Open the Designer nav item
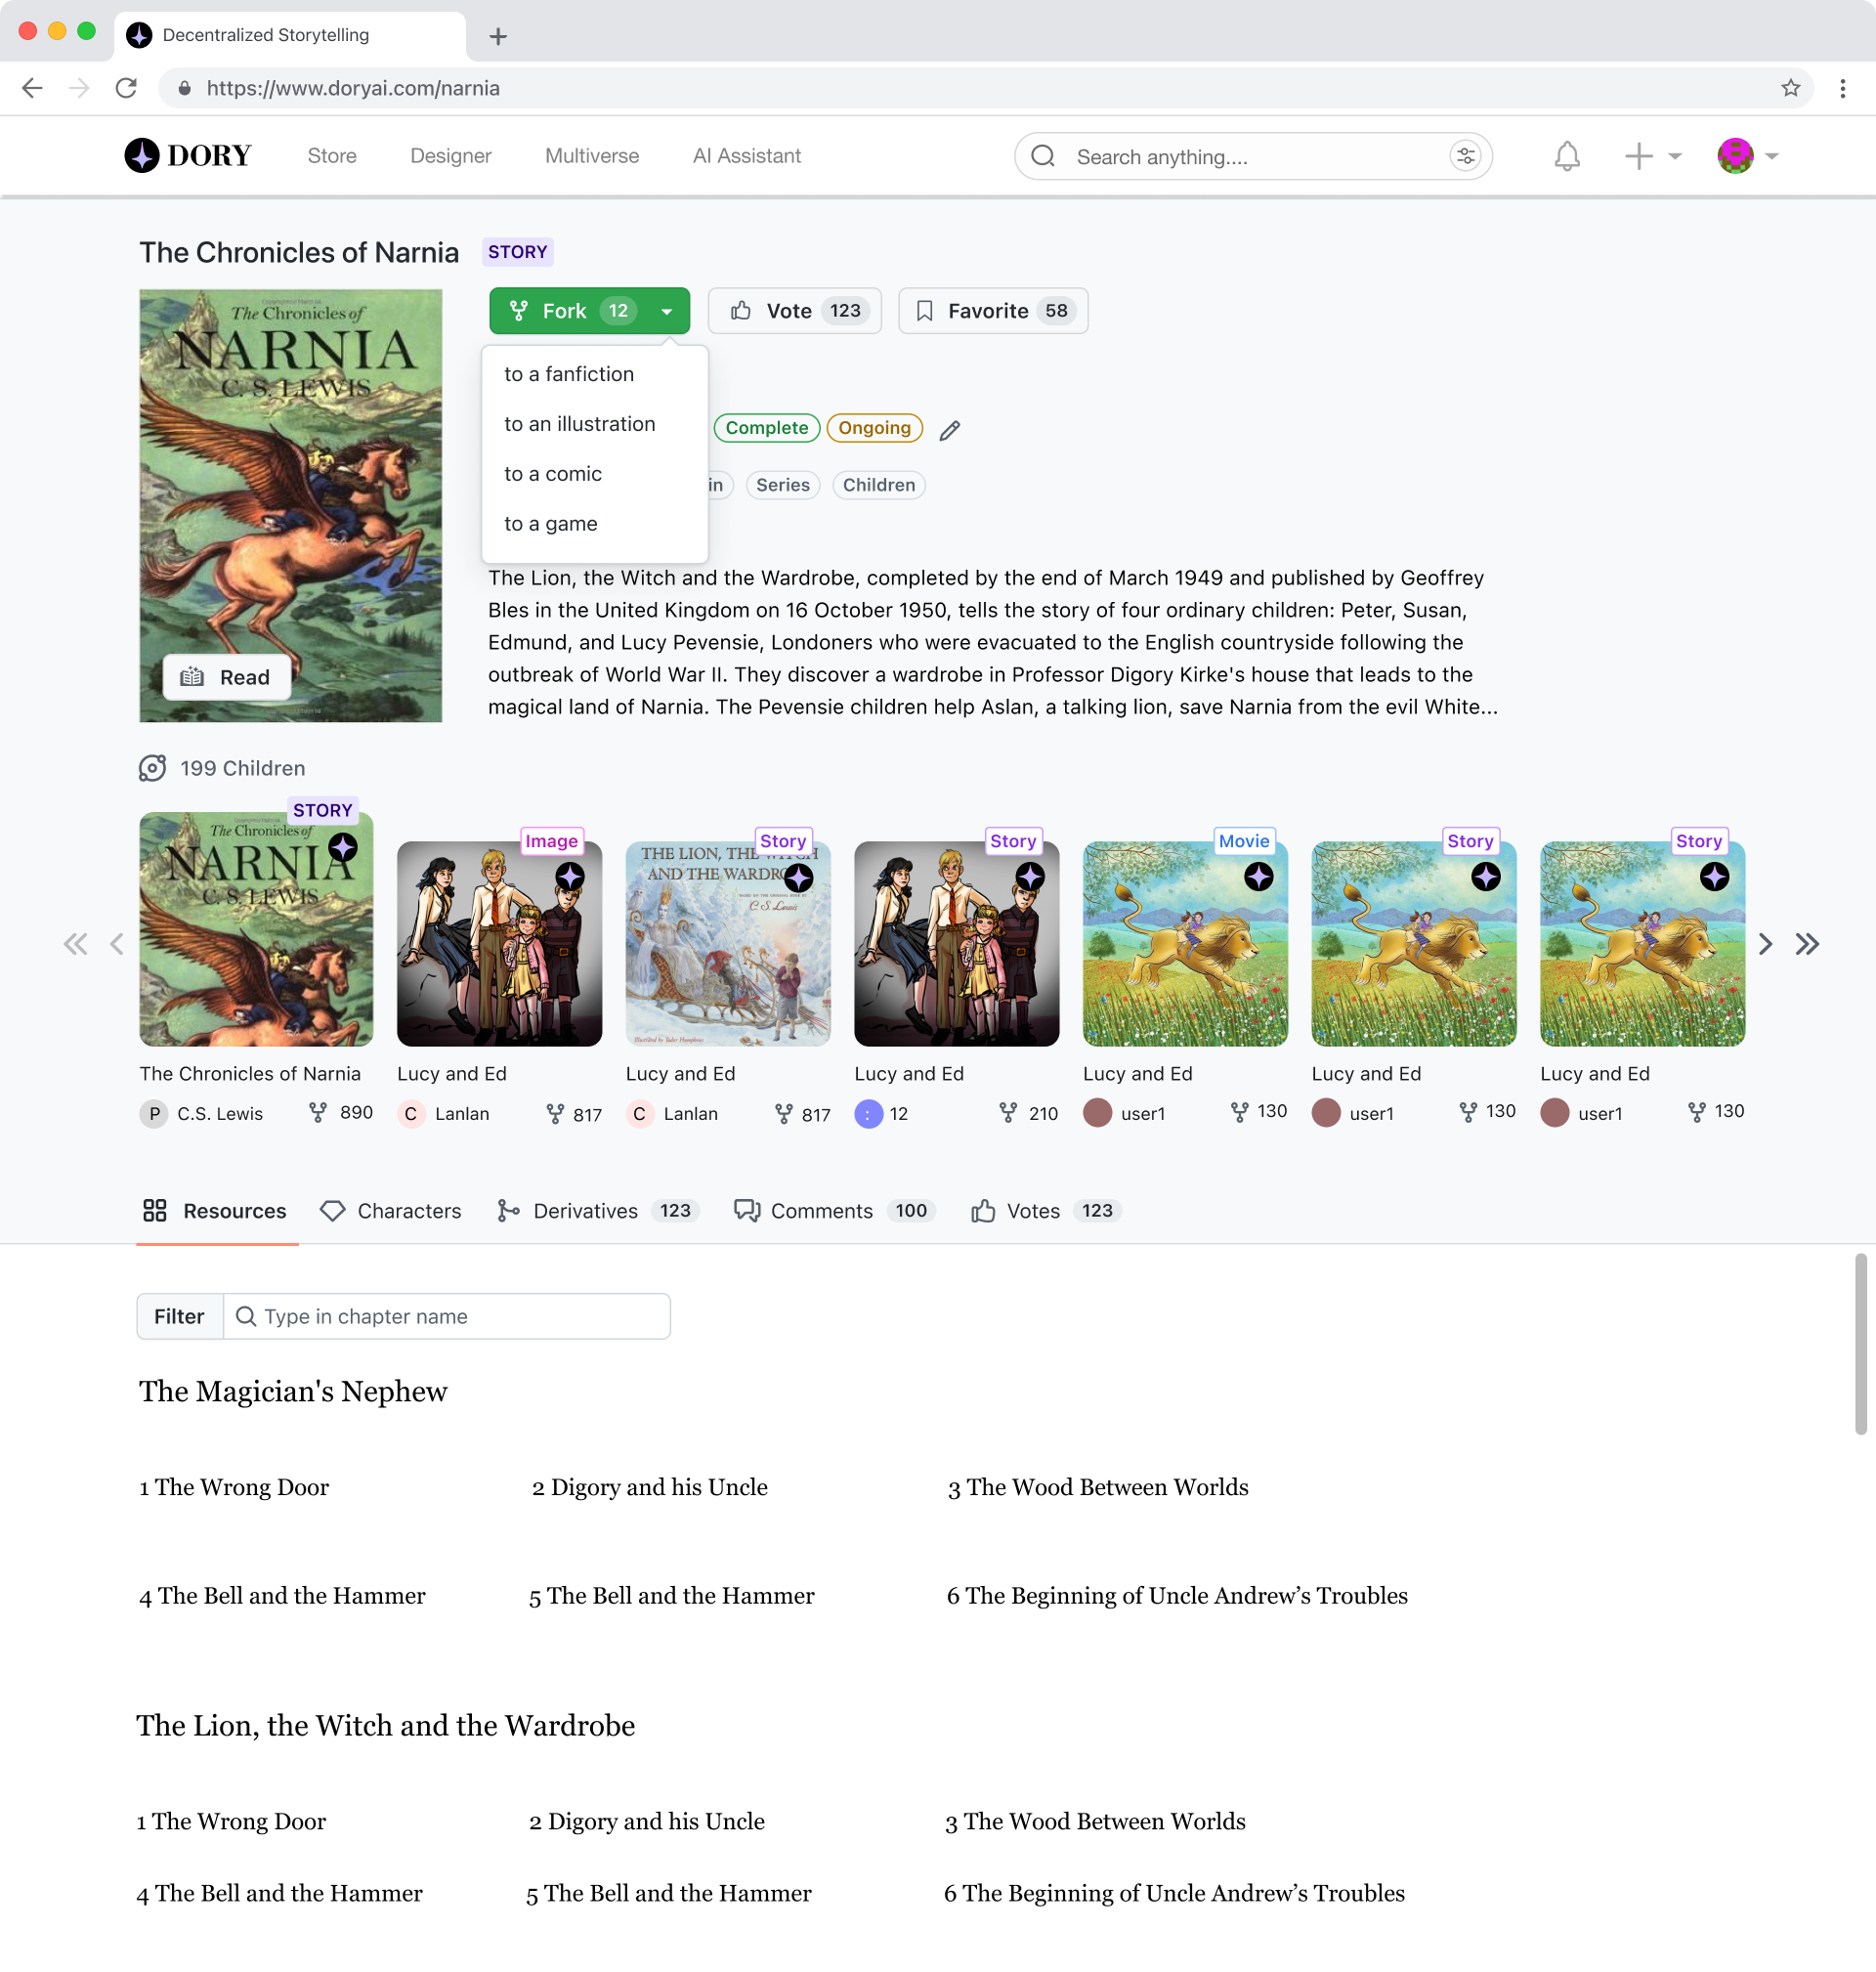 click(x=450, y=156)
